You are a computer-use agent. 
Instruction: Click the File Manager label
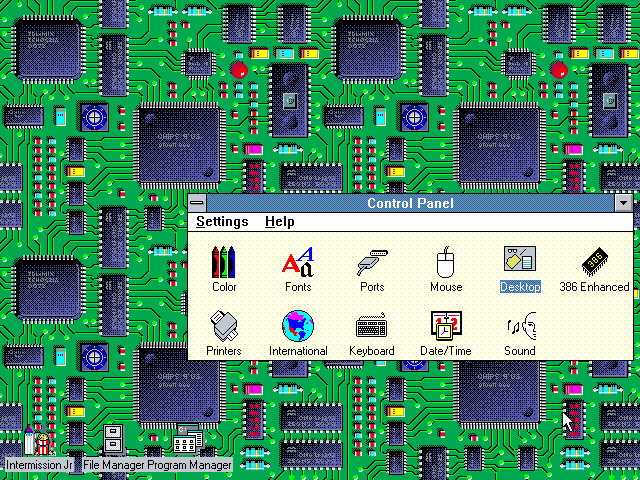[114, 465]
